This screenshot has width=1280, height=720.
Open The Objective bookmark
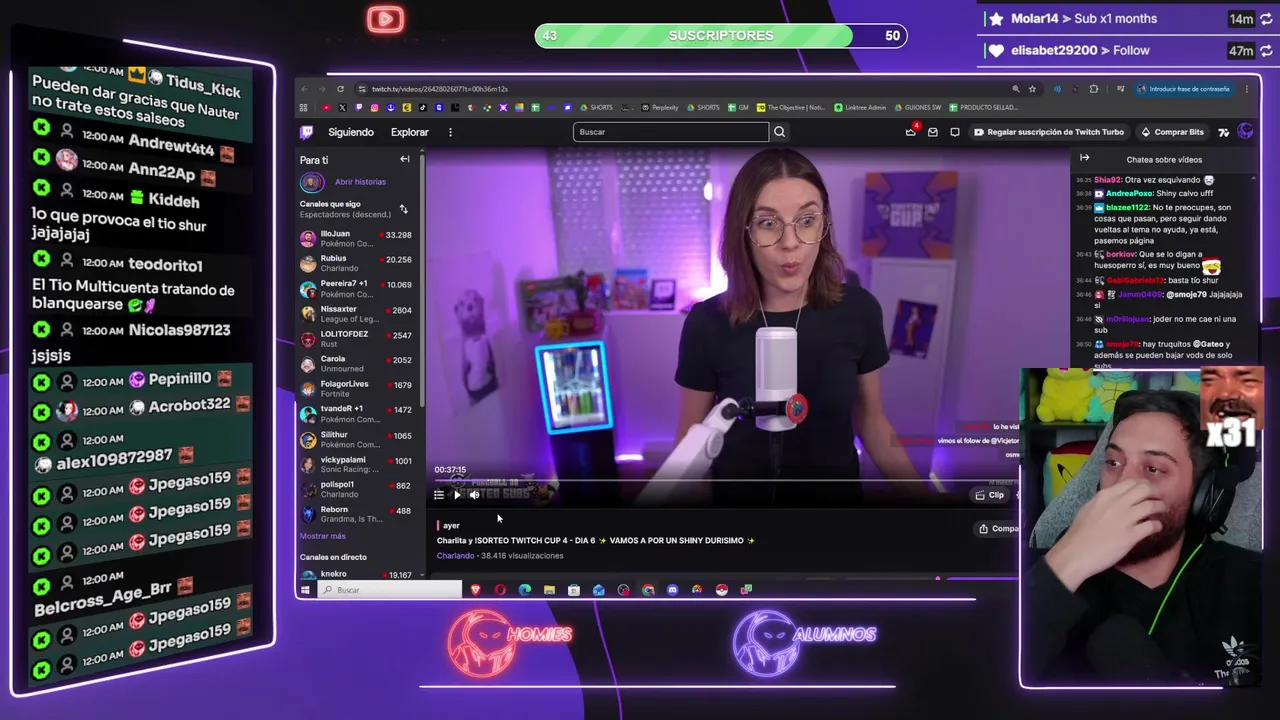click(x=791, y=107)
